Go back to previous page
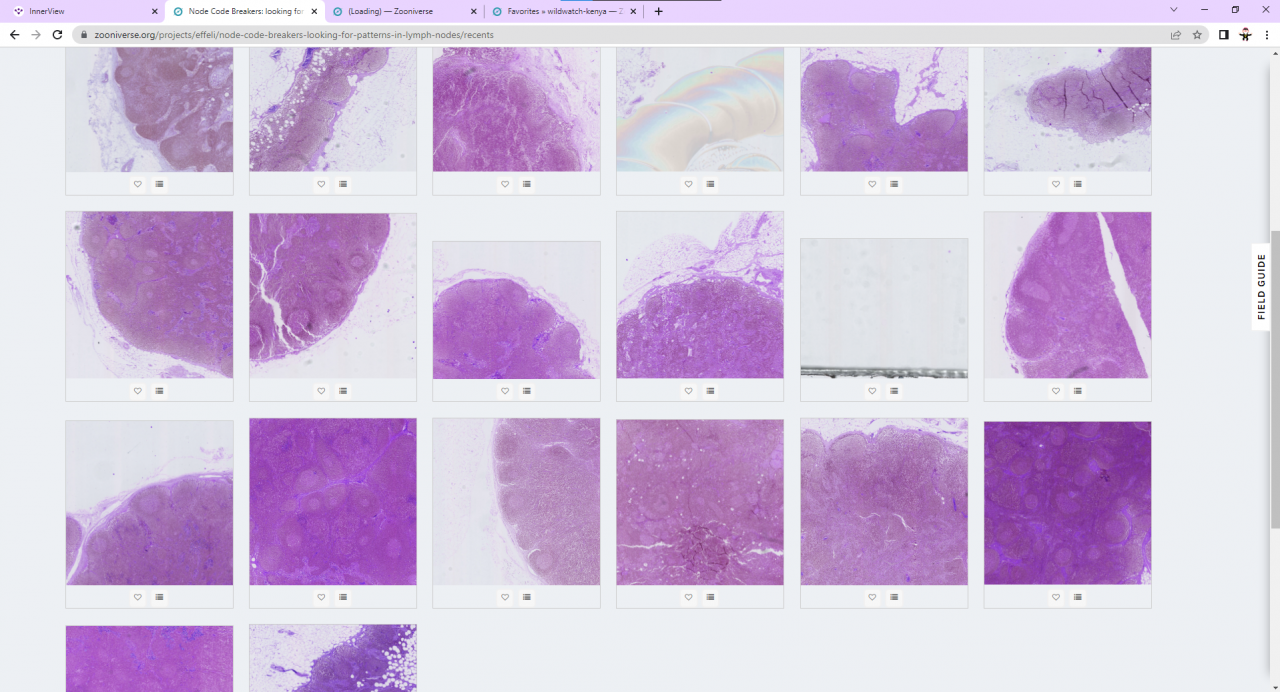 [14, 34]
